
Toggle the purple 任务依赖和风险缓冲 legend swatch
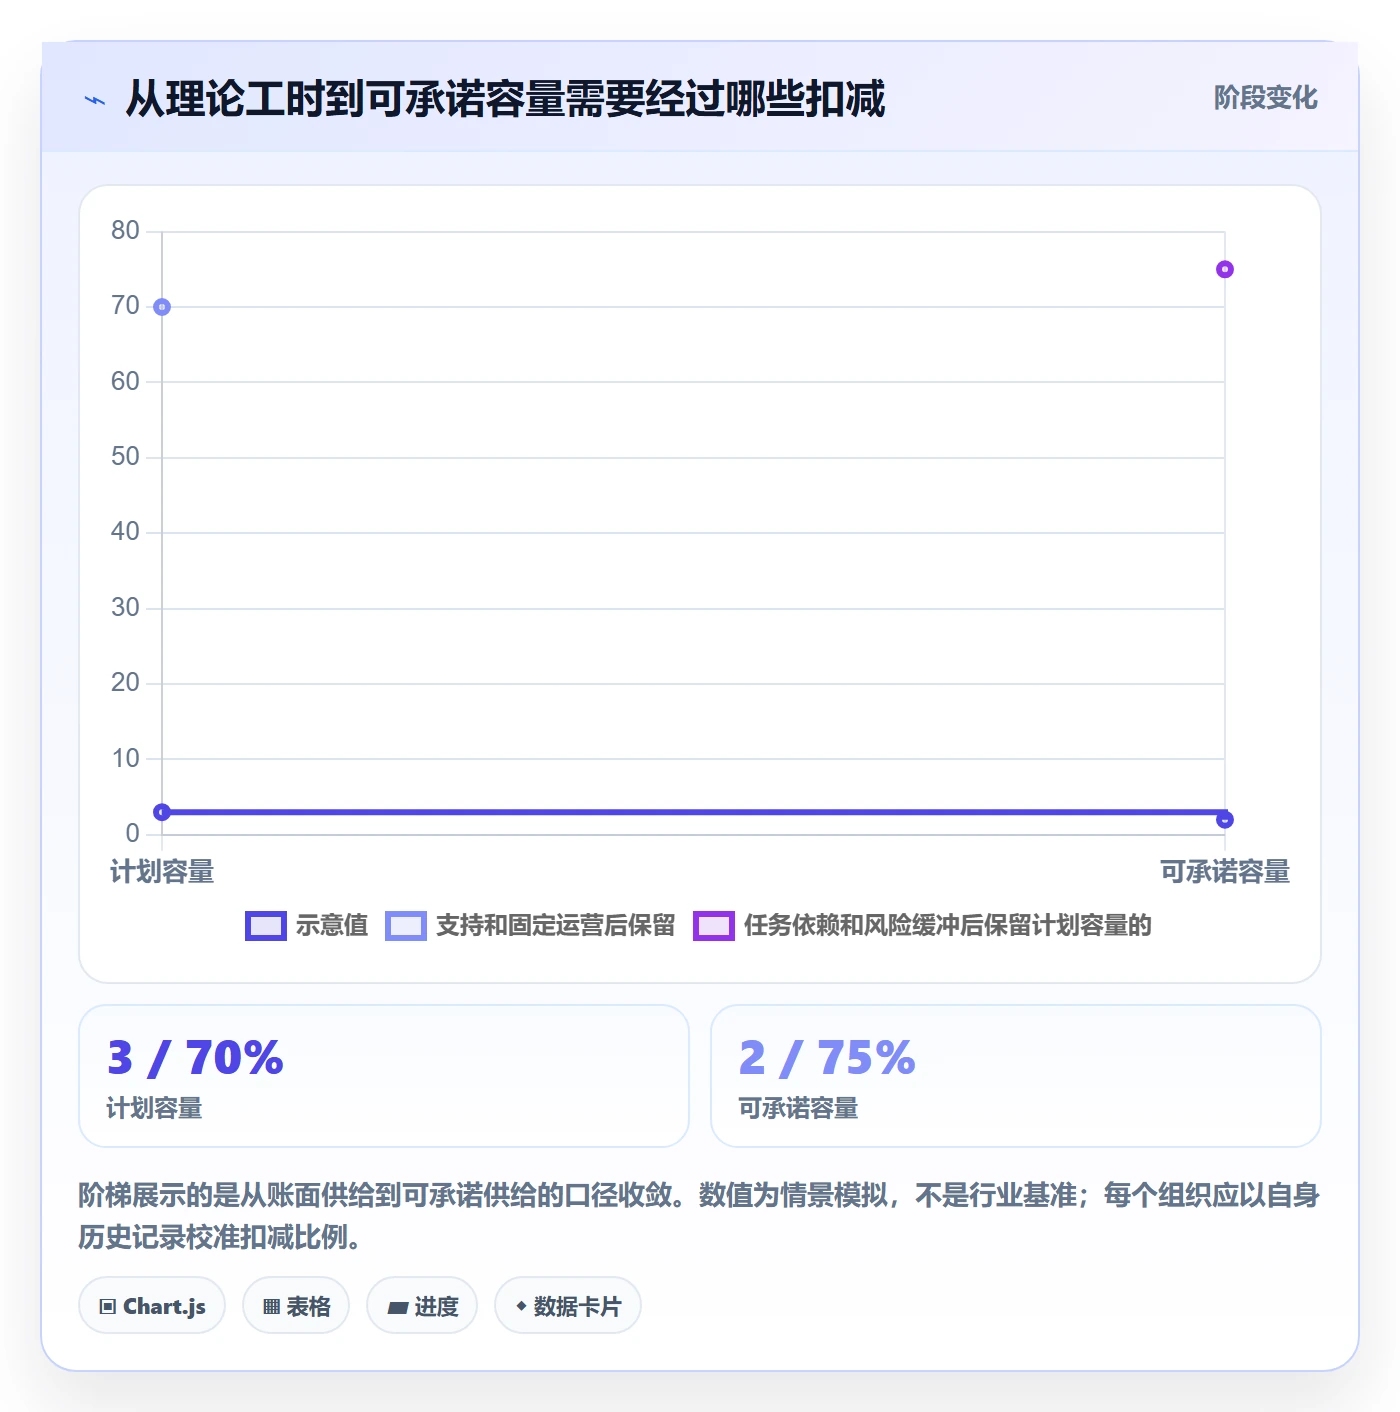coord(713,926)
